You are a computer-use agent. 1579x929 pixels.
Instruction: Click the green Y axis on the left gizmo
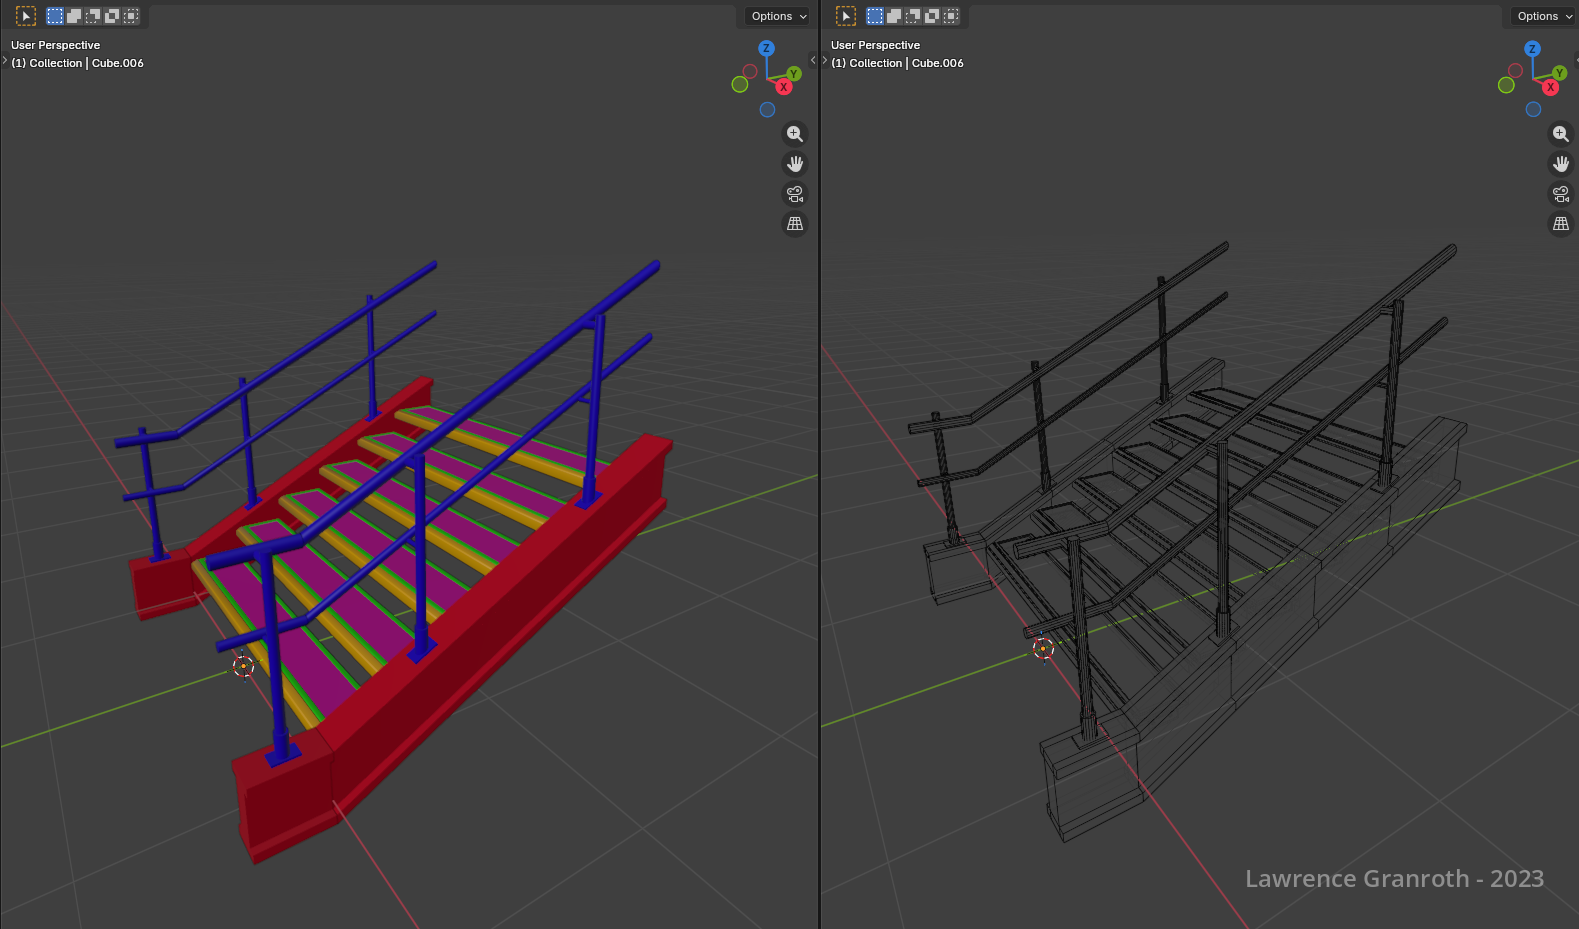793,73
